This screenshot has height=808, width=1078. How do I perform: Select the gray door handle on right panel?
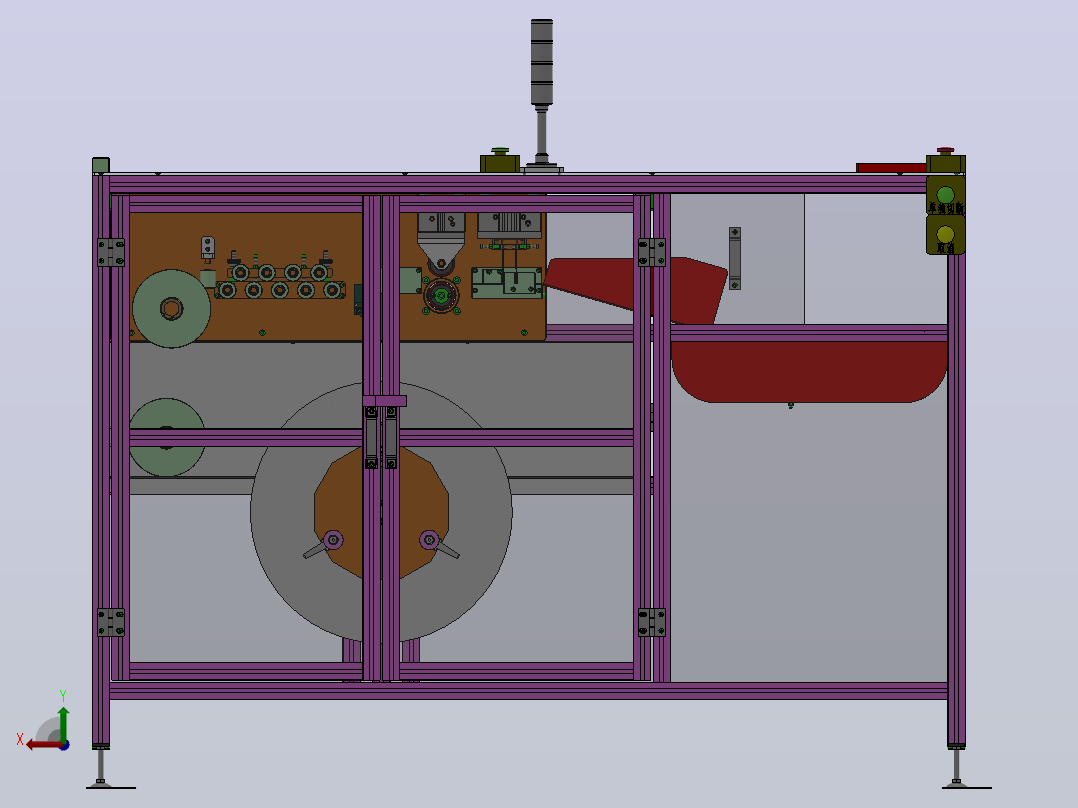click(x=735, y=259)
